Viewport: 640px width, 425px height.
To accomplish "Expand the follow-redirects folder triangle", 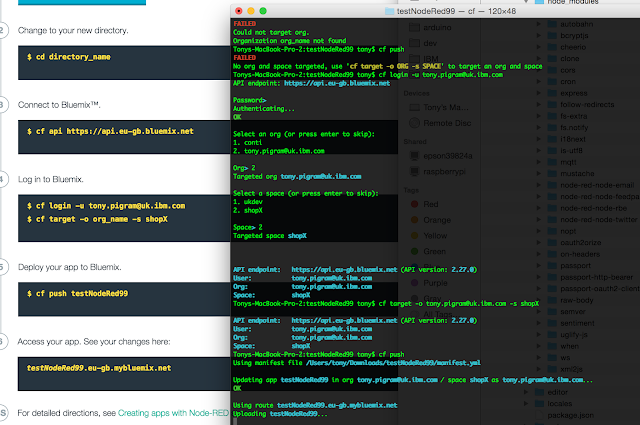I will [x=538, y=105].
